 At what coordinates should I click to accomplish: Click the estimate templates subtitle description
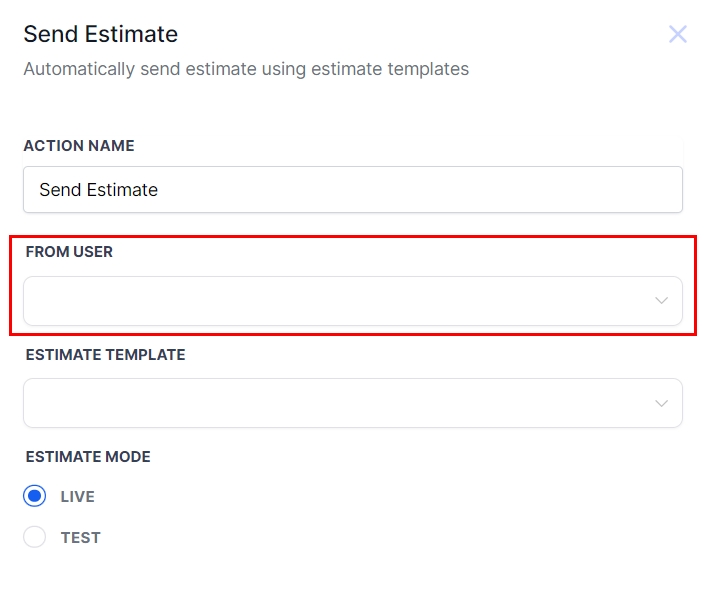click(x=246, y=69)
